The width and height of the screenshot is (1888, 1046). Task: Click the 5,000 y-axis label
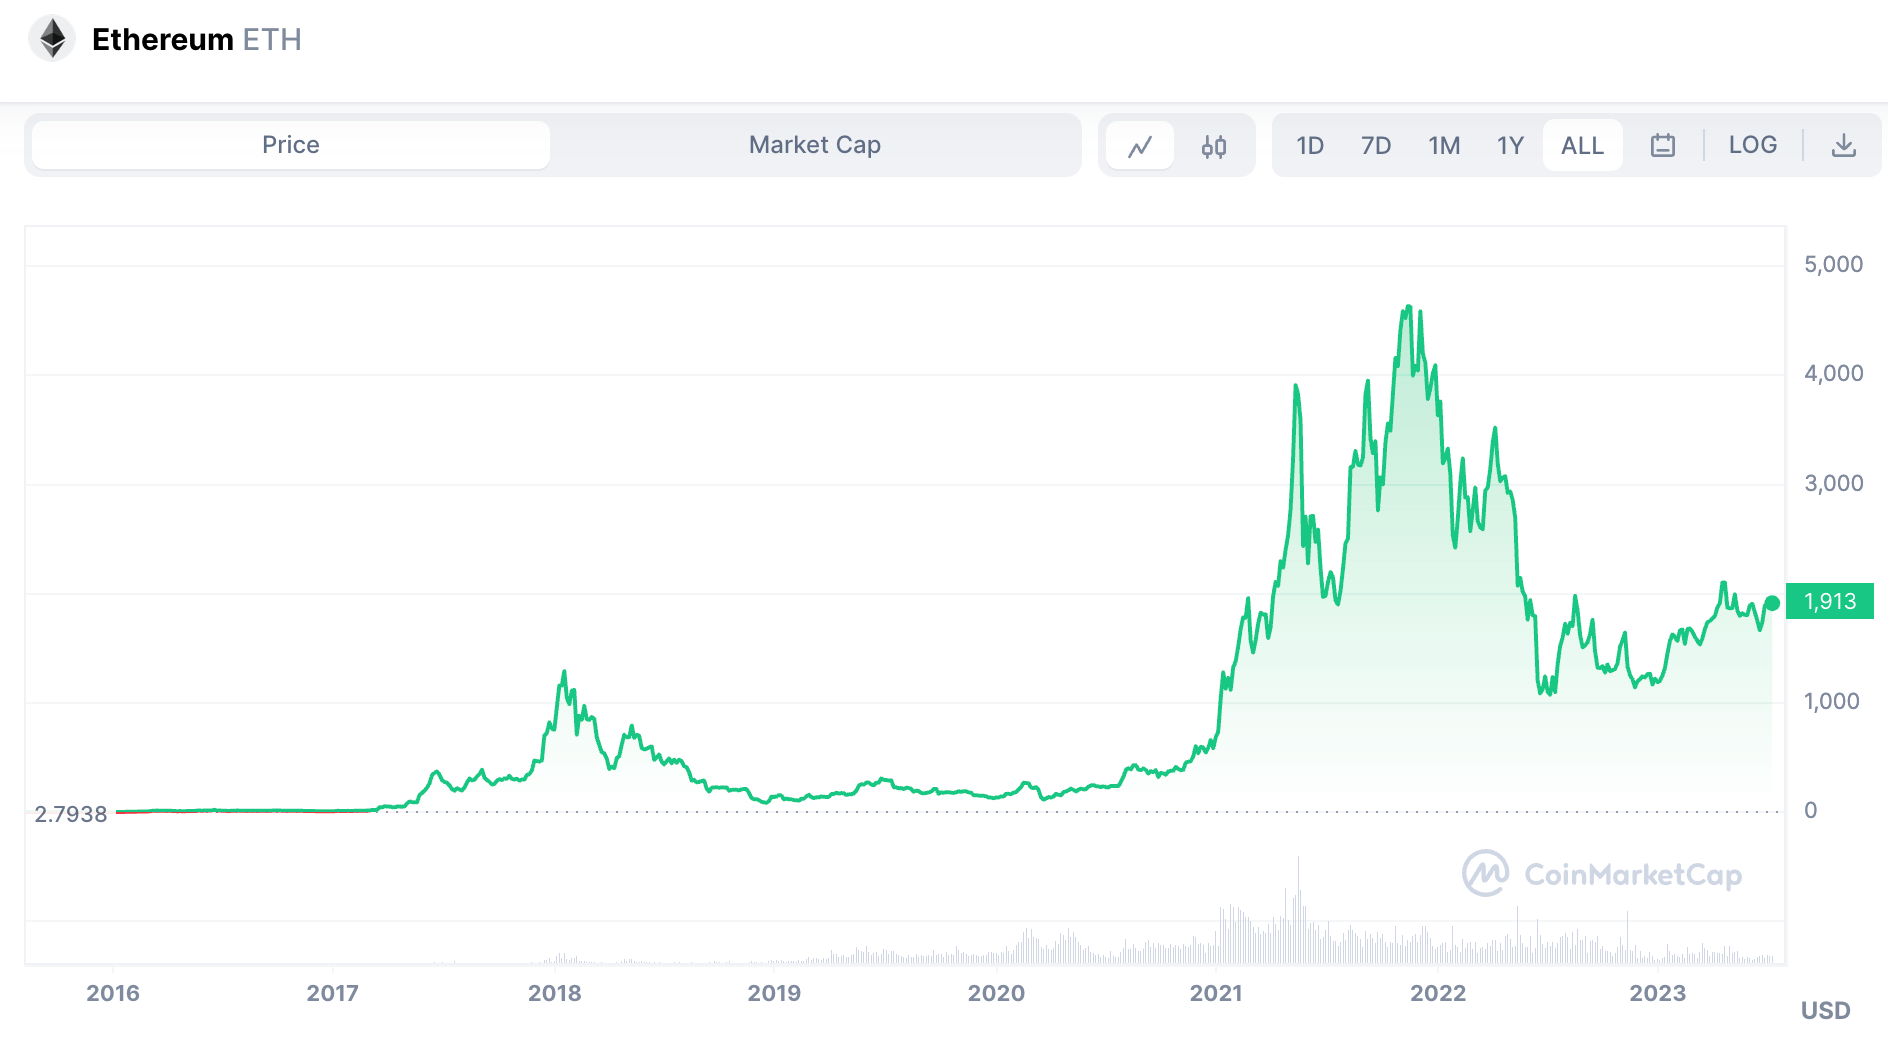[1833, 264]
